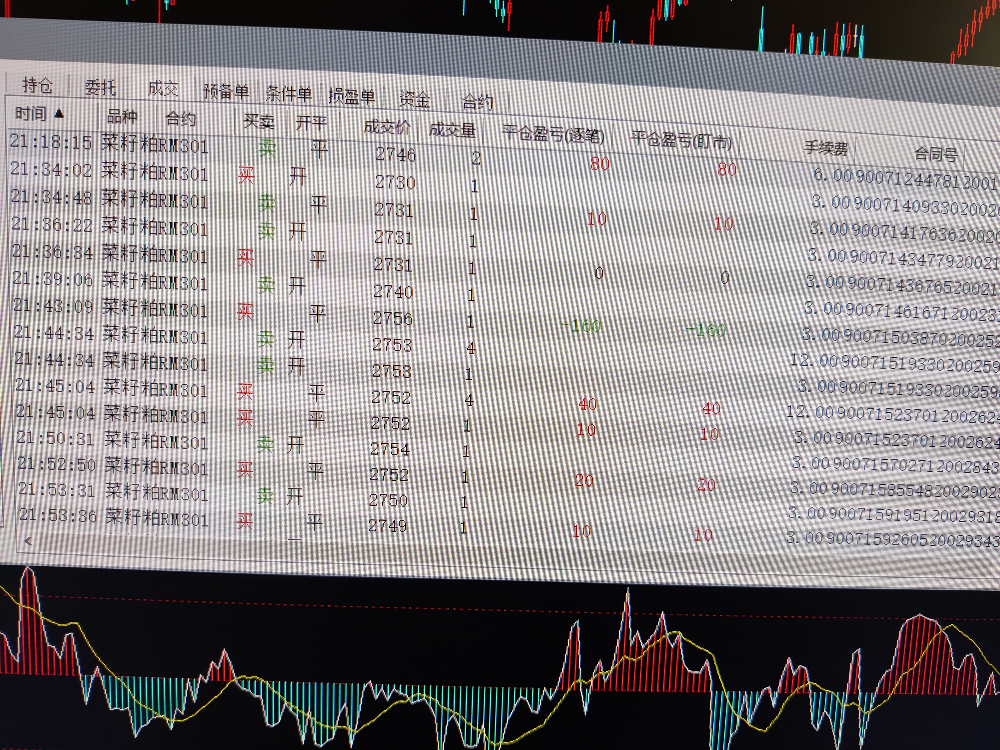
Task: Click the price cell 2730
Action: point(395,182)
